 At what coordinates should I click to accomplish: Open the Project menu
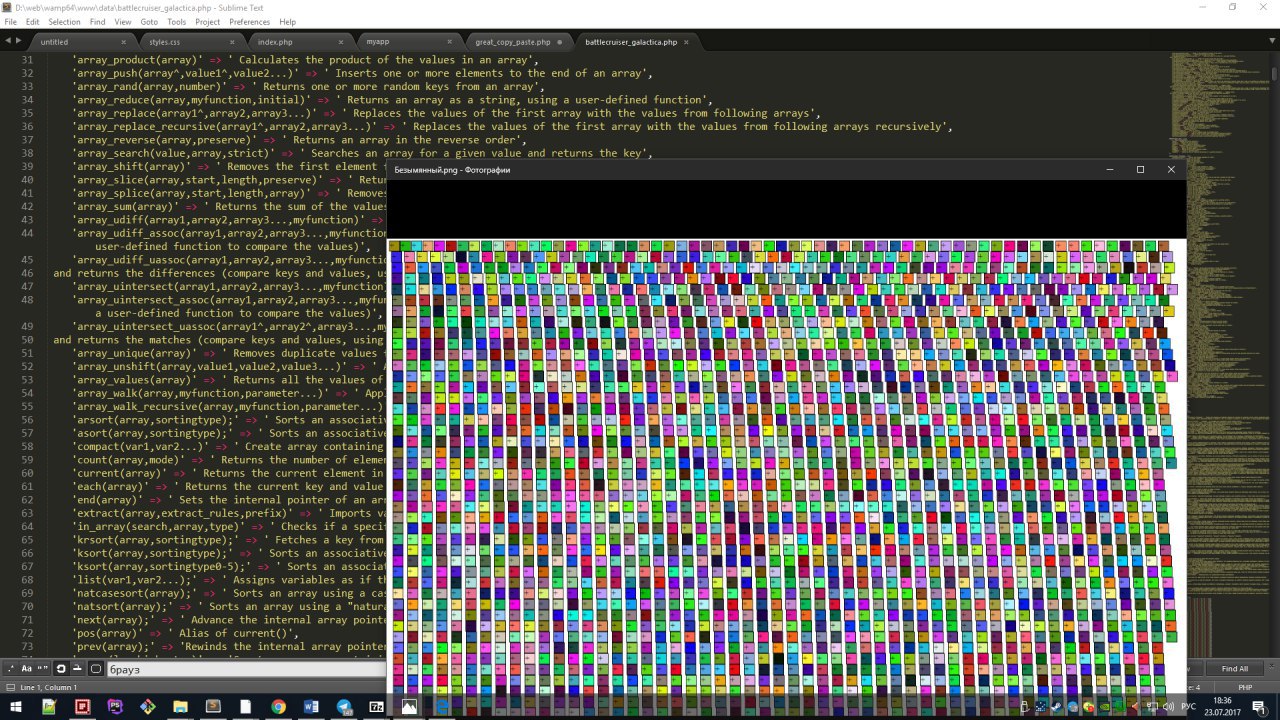point(208,21)
